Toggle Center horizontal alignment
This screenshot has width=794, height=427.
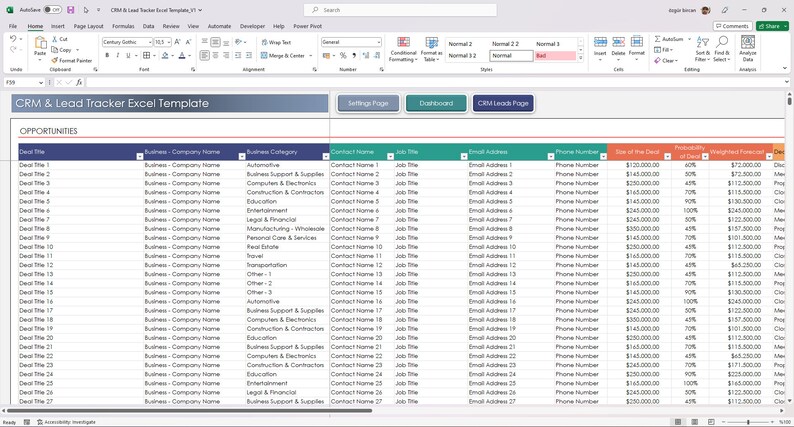coord(215,55)
